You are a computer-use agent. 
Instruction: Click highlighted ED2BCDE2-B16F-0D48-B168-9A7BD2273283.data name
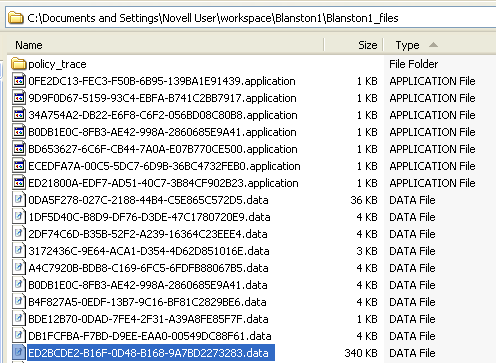click(x=151, y=353)
